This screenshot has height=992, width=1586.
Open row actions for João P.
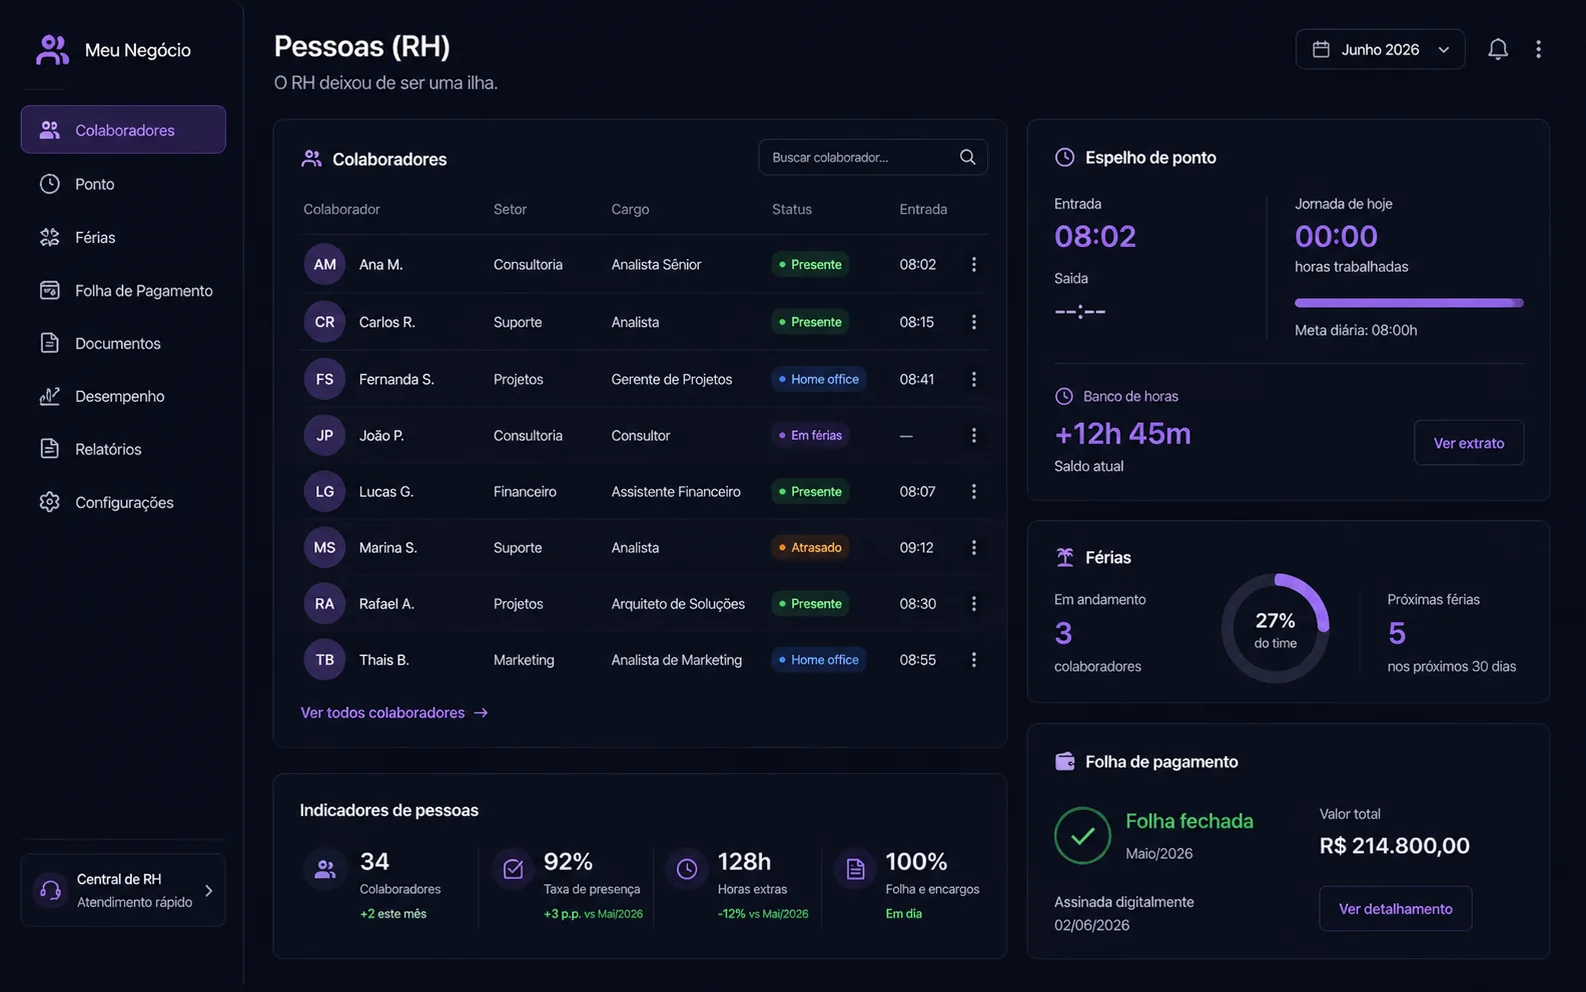click(973, 435)
